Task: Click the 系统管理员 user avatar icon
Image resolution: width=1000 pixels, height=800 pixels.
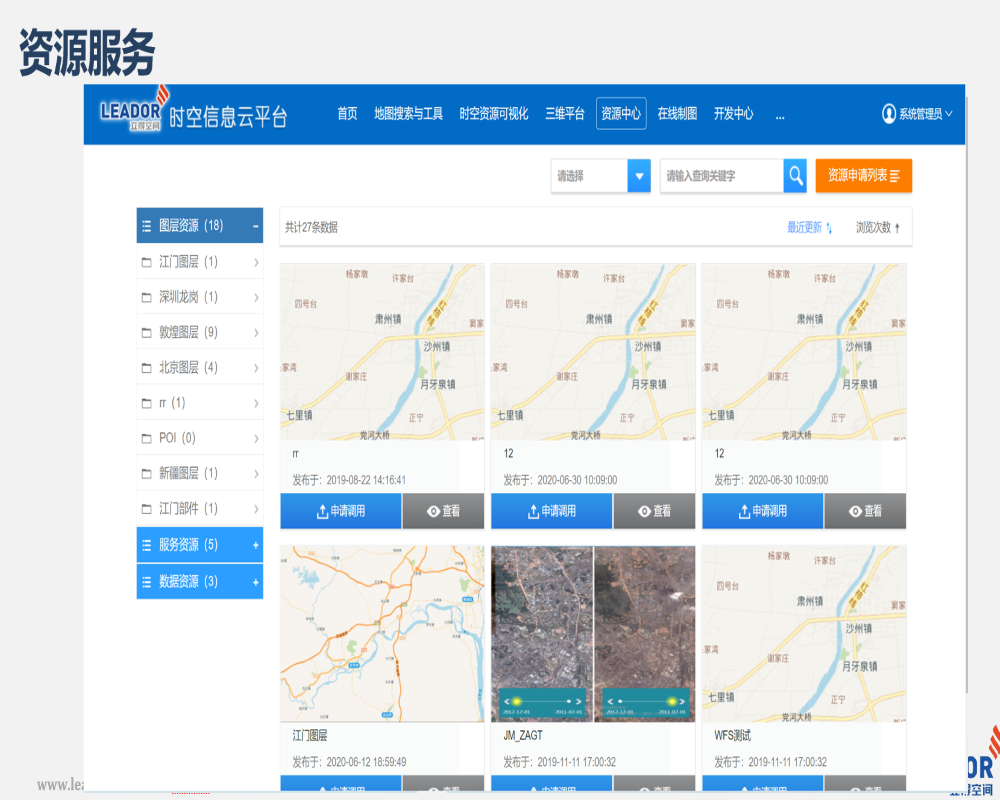Action: (x=888, y=114)
